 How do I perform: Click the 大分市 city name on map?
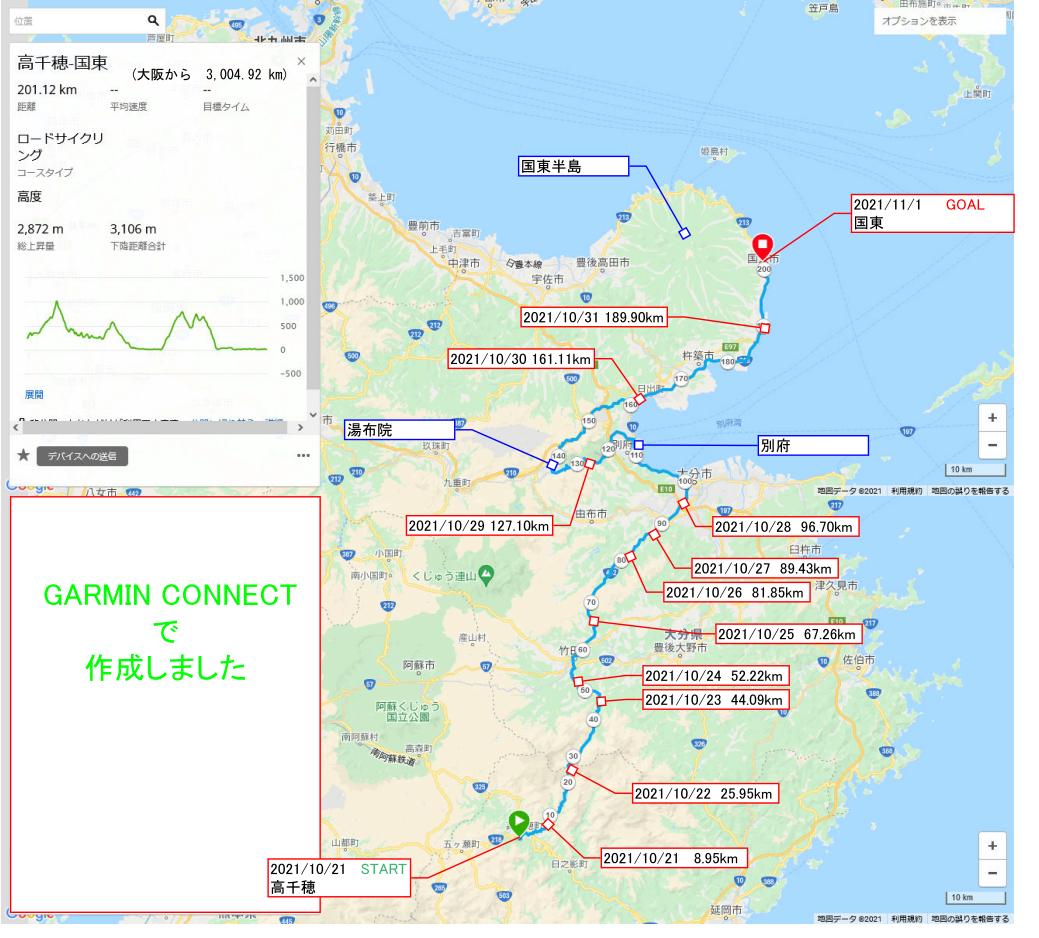click(x=694, y=474)
